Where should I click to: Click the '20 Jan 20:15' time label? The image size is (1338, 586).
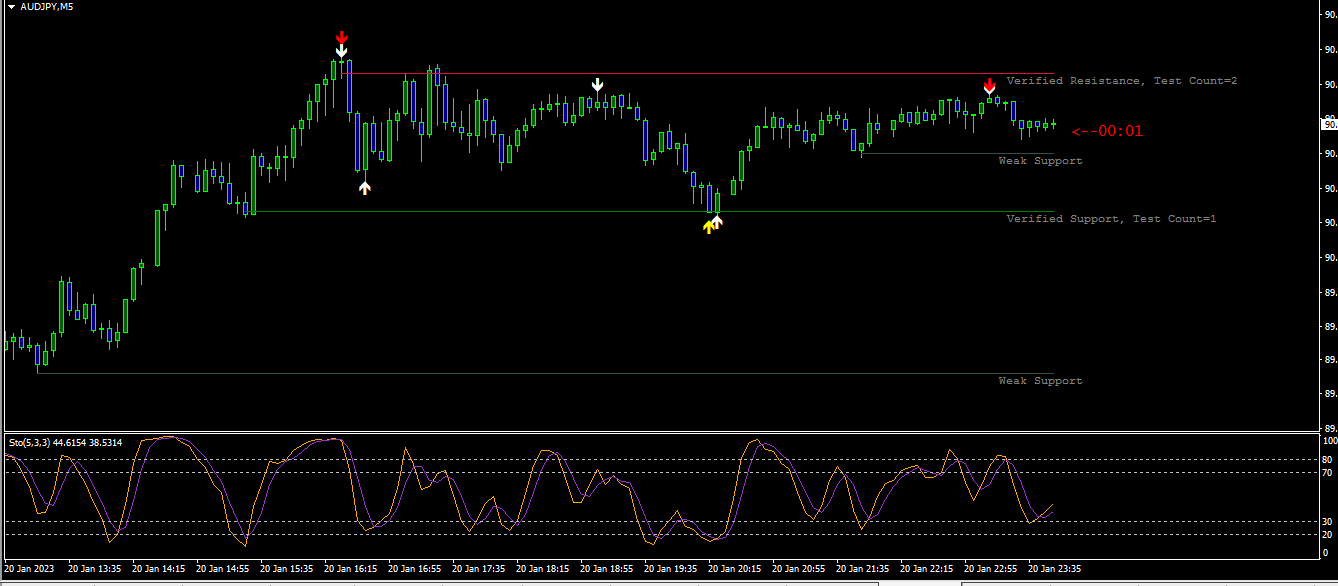pos(735,568)
